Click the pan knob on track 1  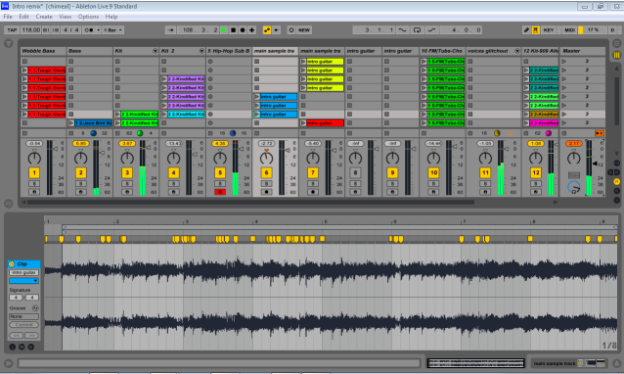[x=34, y=158]
